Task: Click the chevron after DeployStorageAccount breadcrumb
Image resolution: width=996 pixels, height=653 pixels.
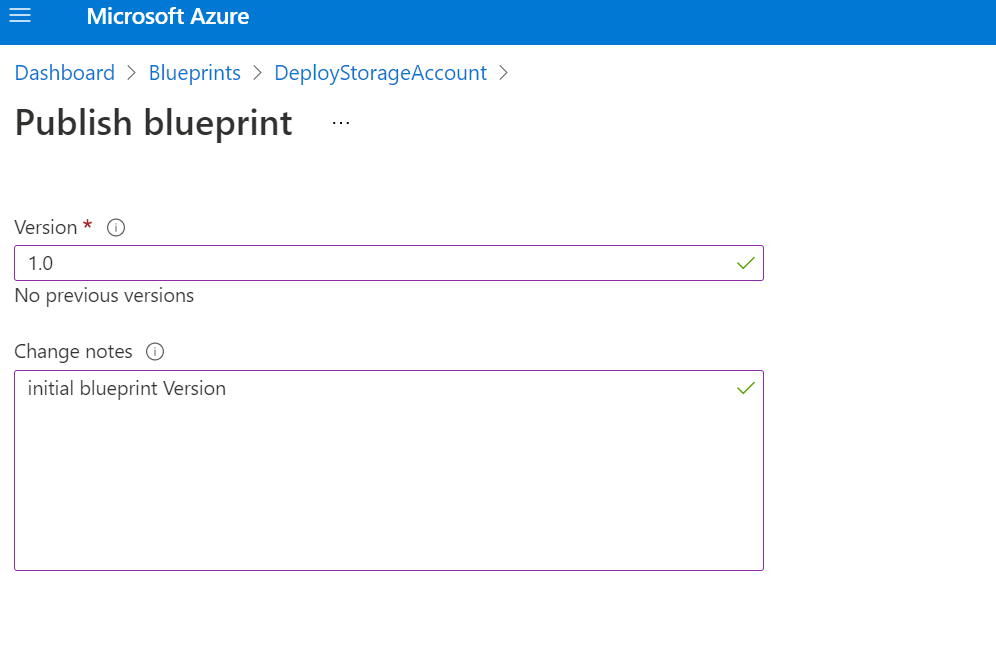Action: [x=503, y=73]
